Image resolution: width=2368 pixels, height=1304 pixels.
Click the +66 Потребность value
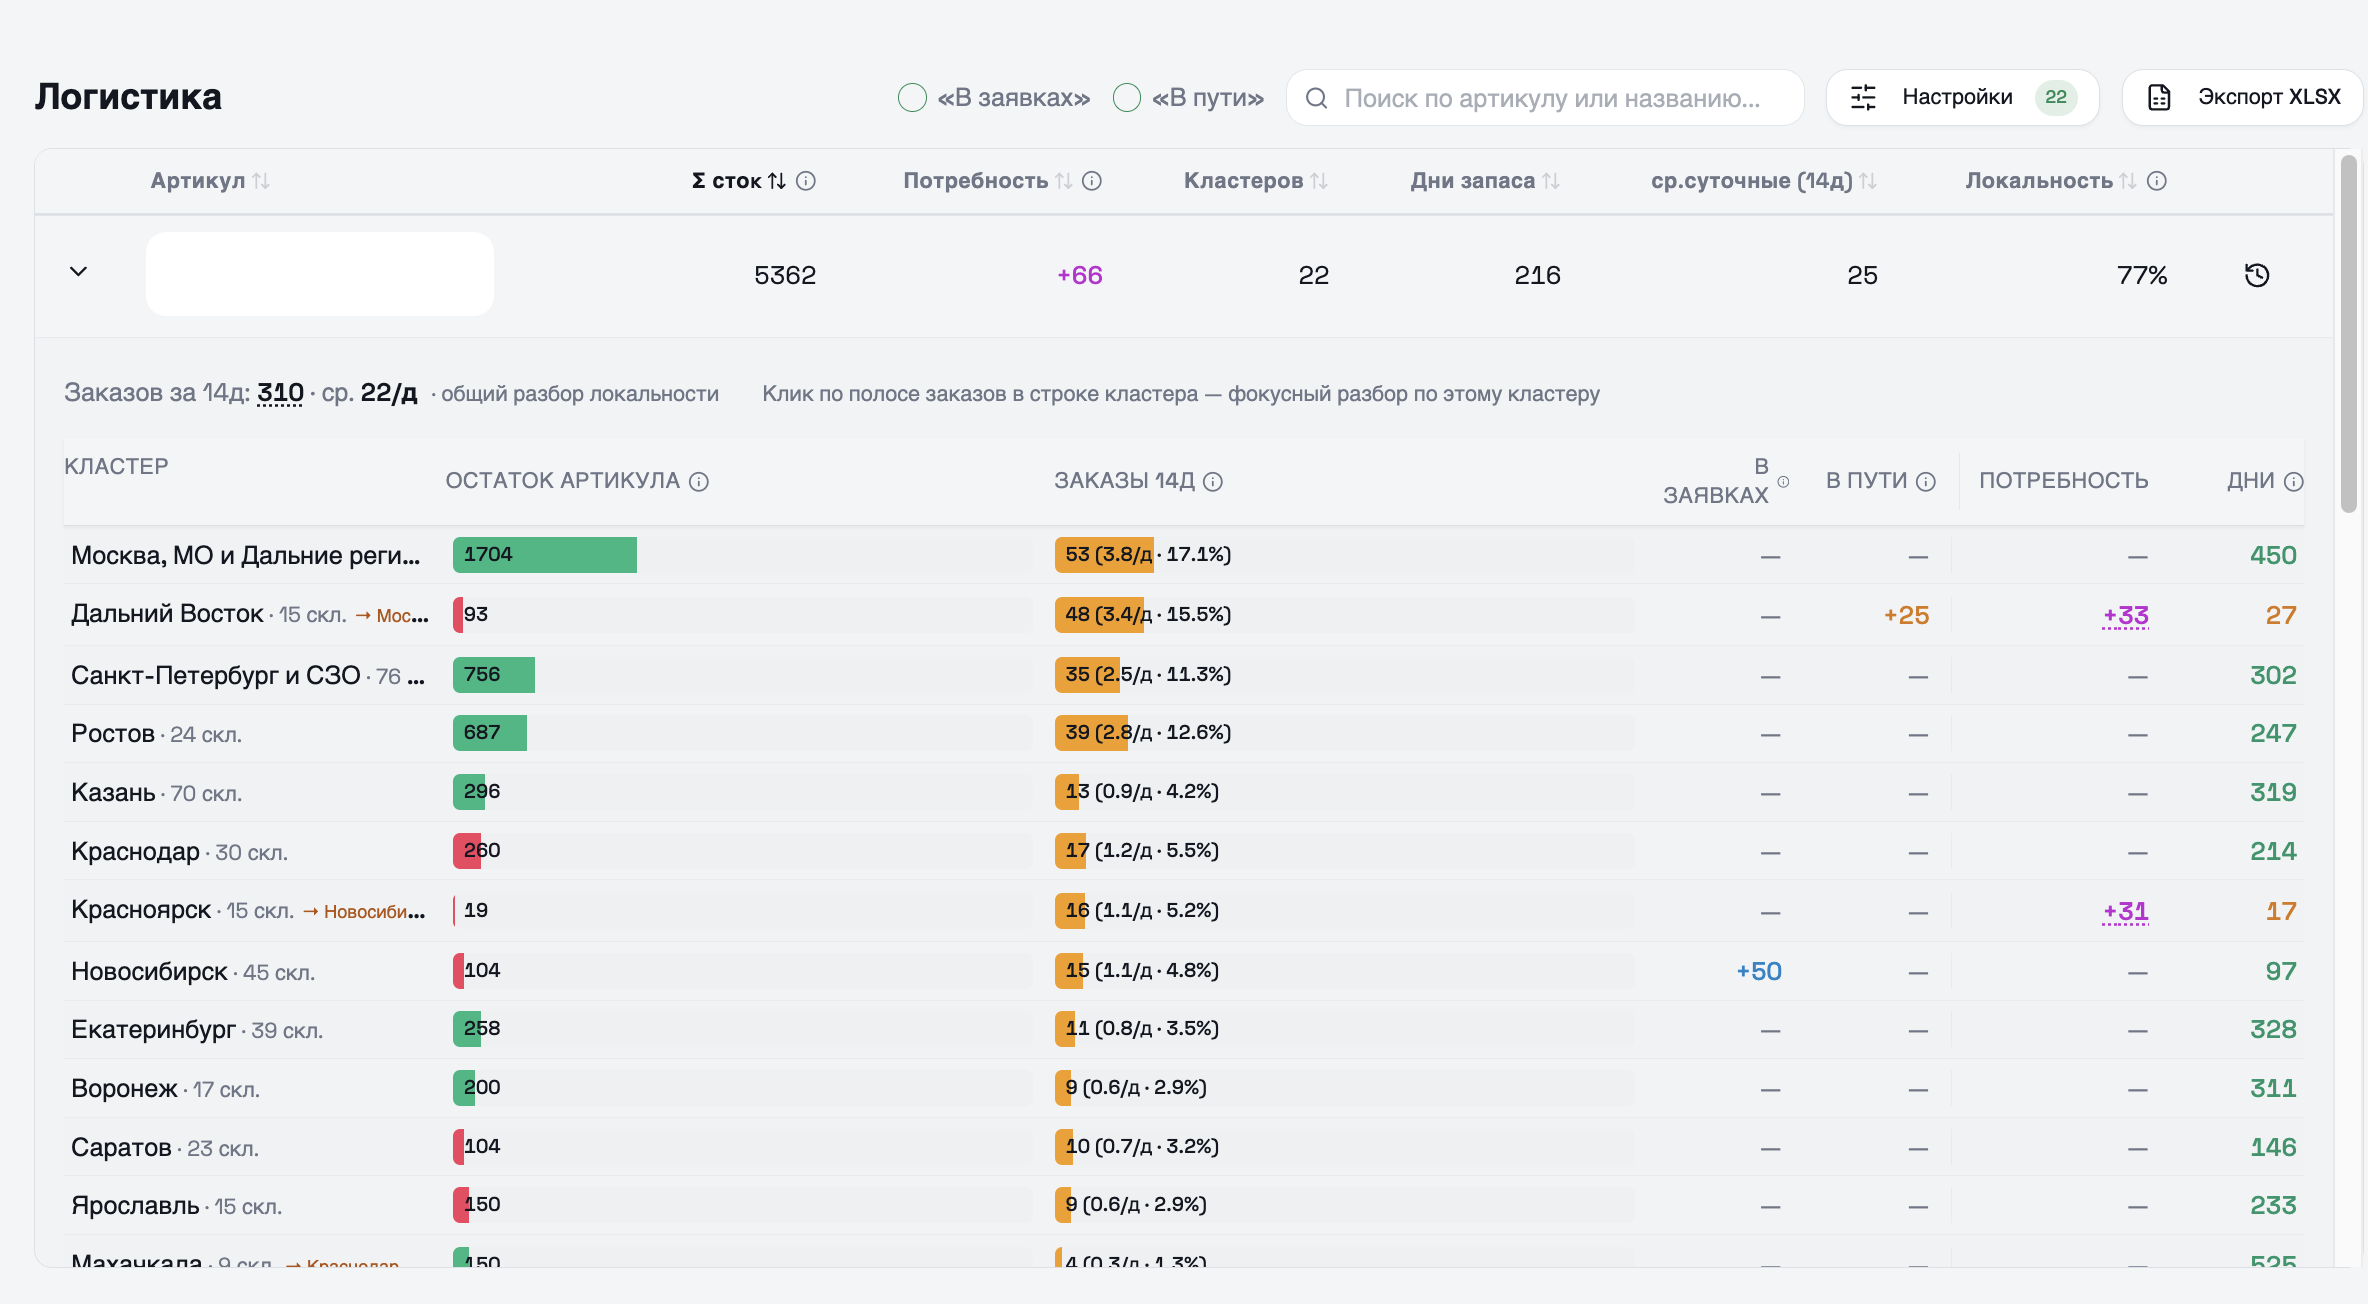point(1079,275)
